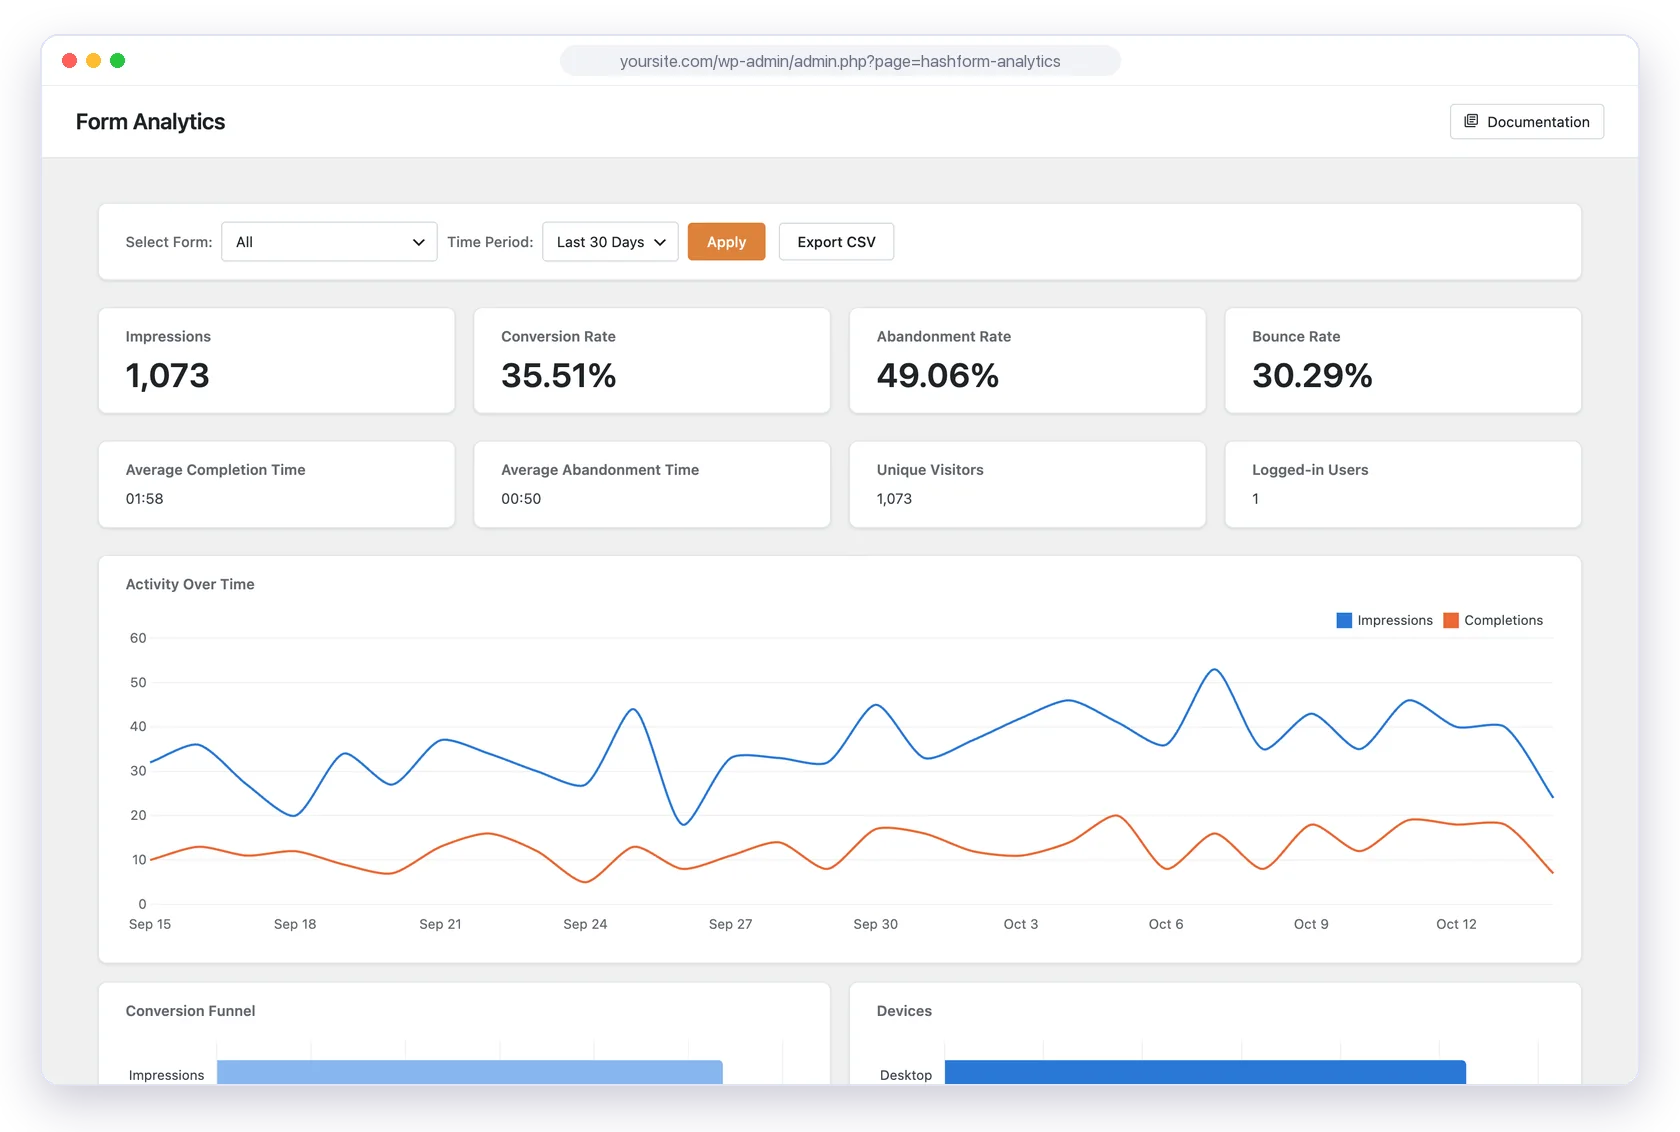Image resolution: width=1680 pixels, height=1132 pixels.
Task: Click the orange Apply button
Action: pyautogui.click(x=726, y=242)
